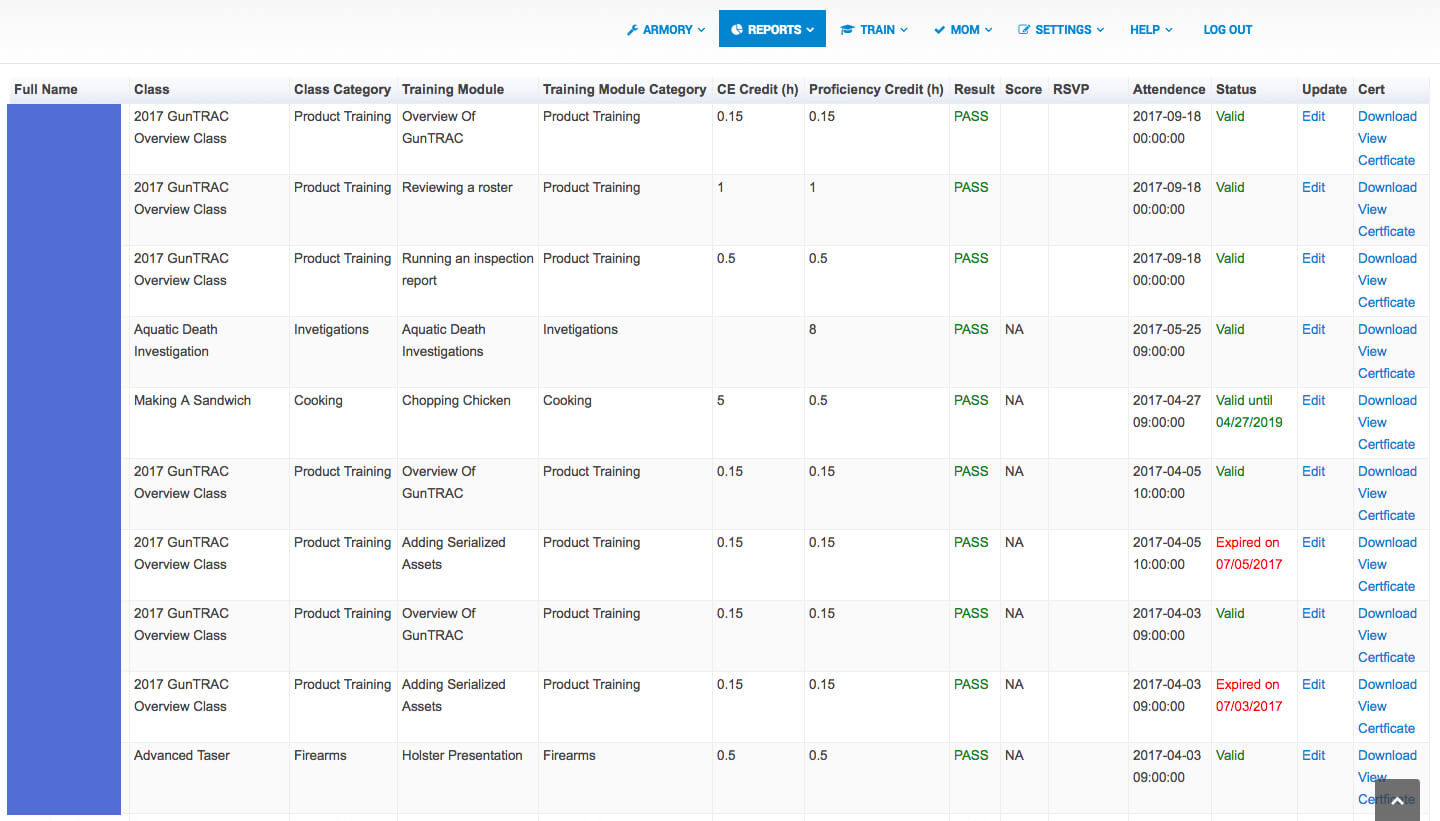Download cert for Holster Presentation row
Viewport: 1440px width, 821px height.
click(1387, 755)
